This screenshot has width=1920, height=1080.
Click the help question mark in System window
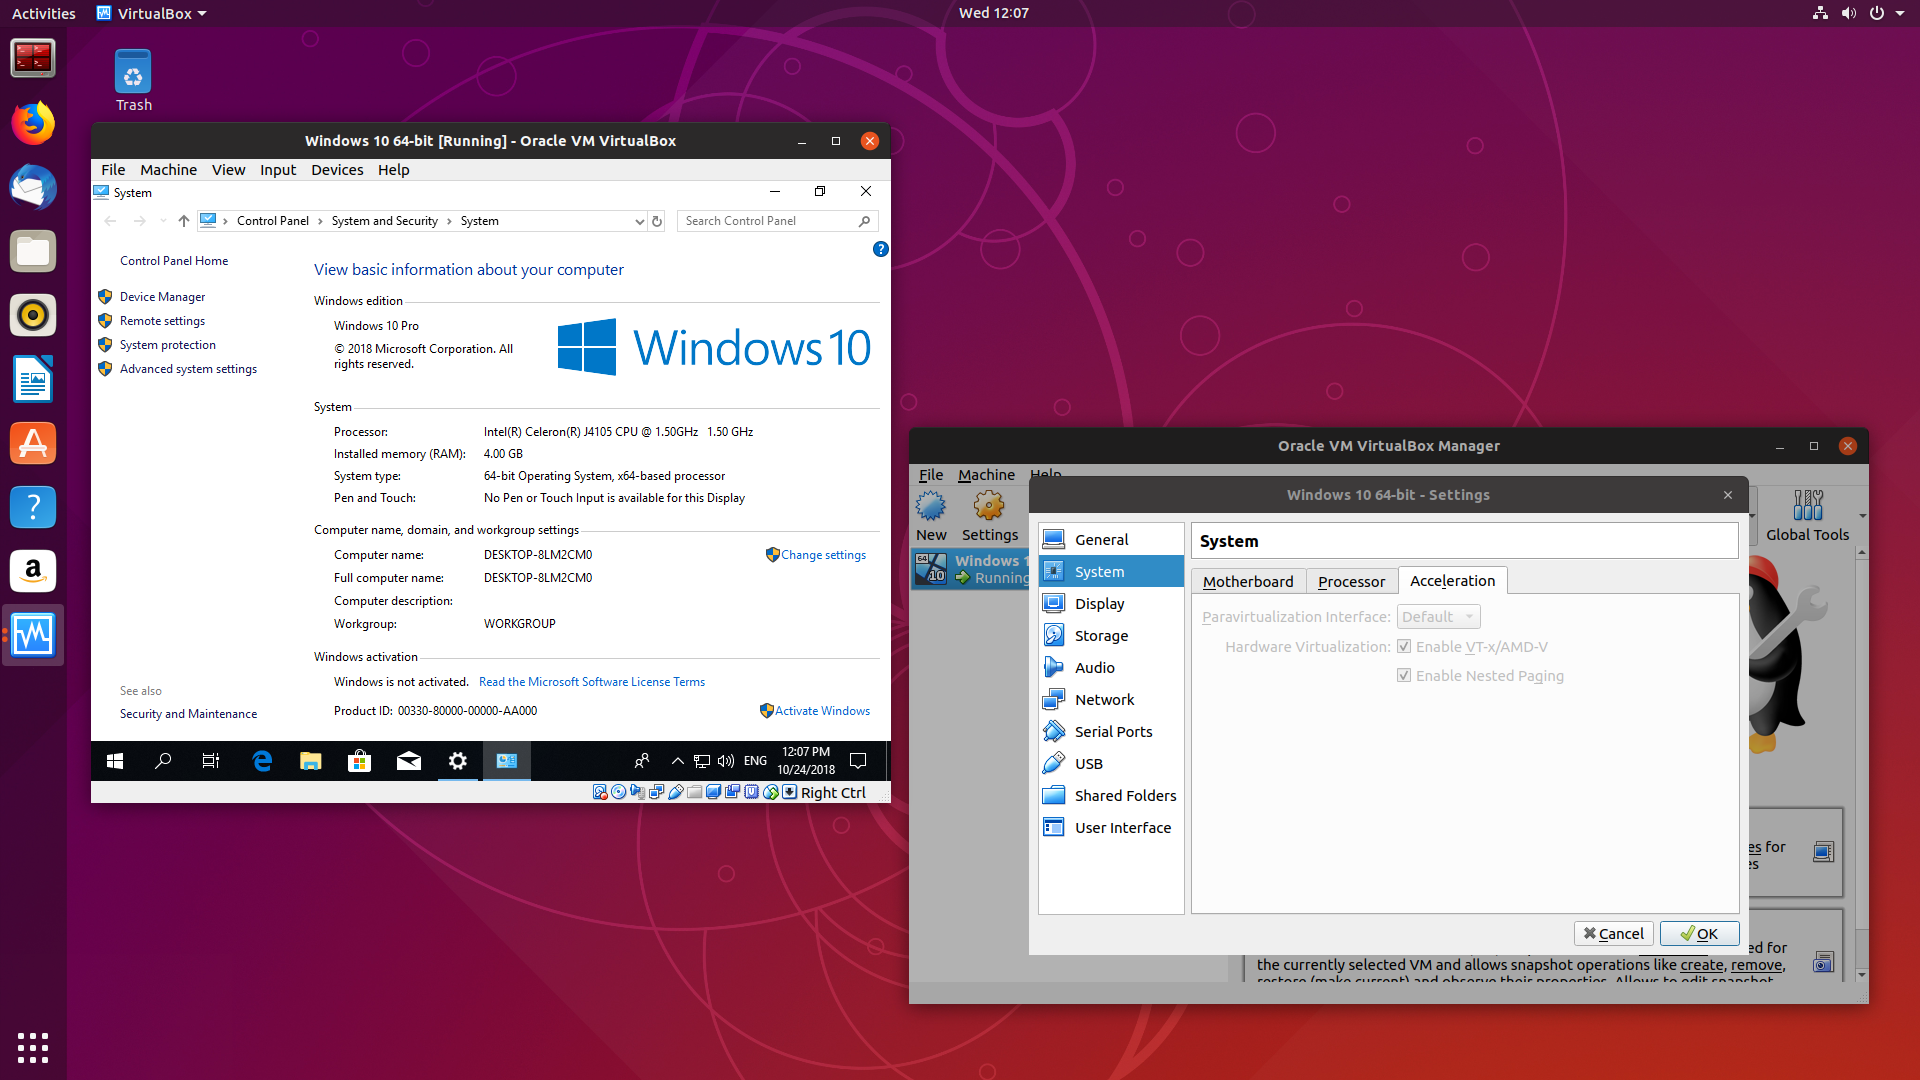[880, 249]
